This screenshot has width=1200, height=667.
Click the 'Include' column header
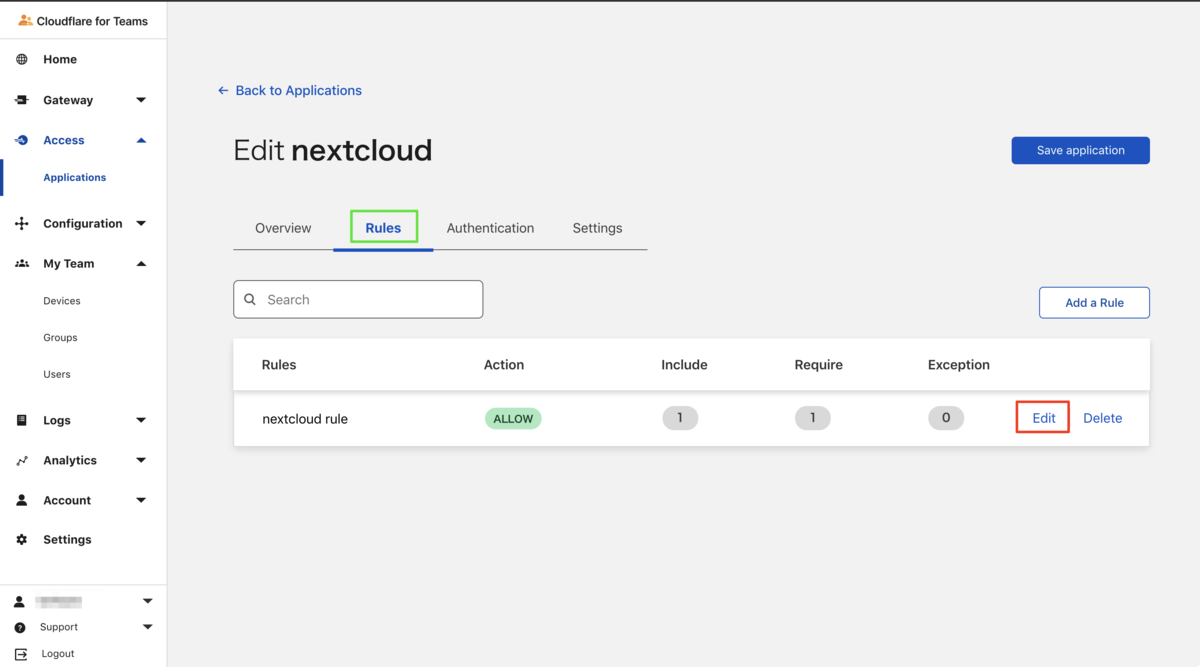(684, 365)
